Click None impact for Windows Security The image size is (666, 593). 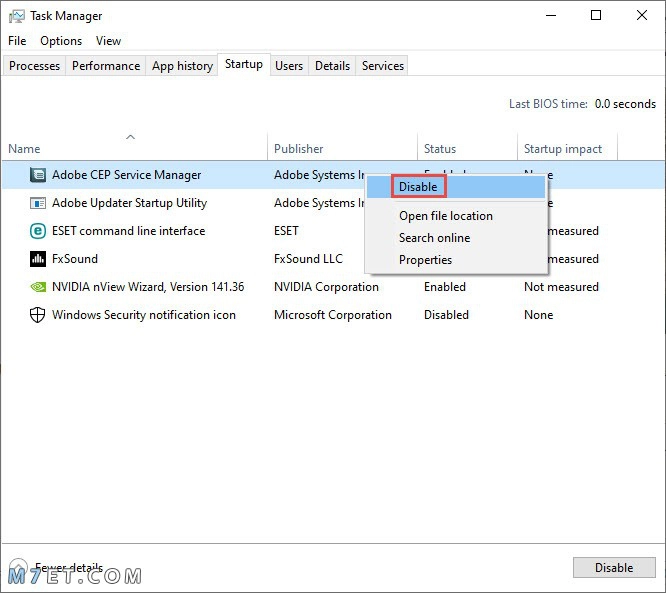click(x=539, y=315)
